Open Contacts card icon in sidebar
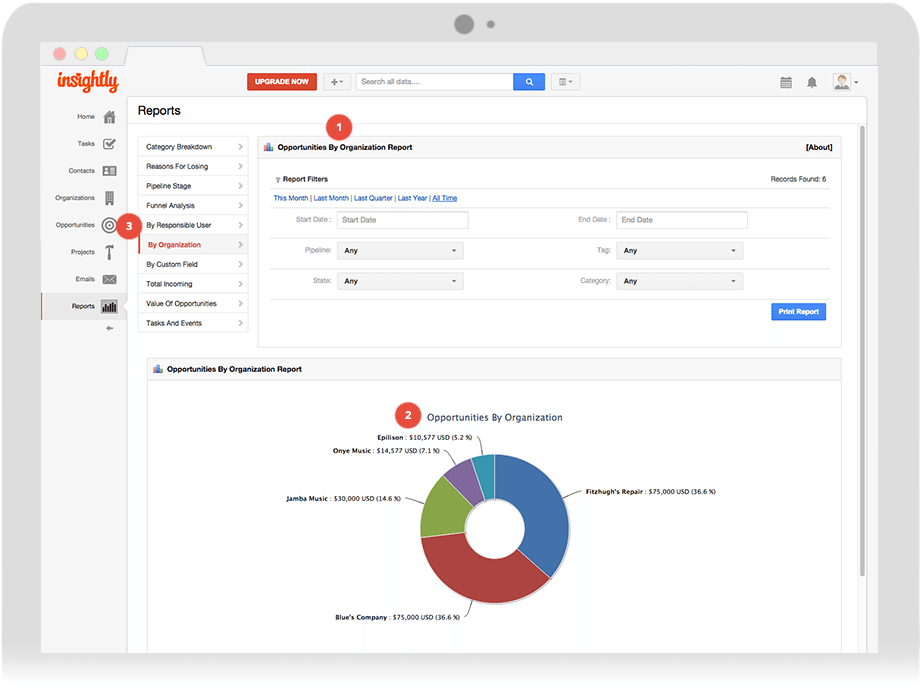Image resolution: width=922 pixels, height=691 pixels. click(x=109, y=171)
